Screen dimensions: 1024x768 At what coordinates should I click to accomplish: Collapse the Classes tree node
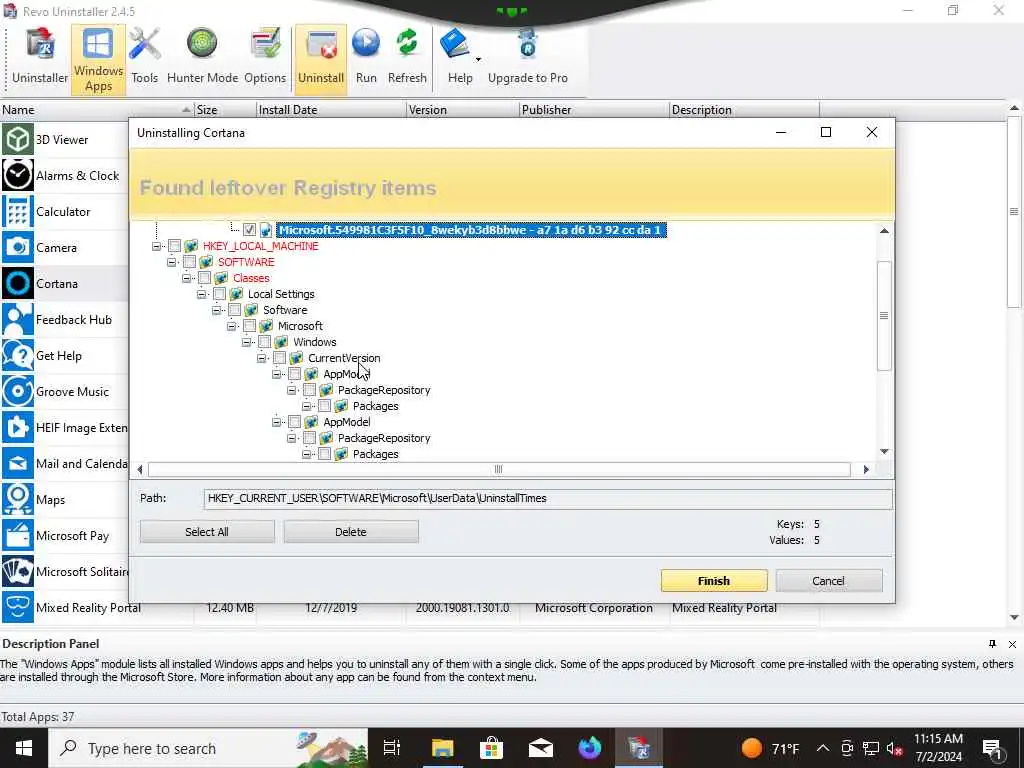pos(187,278)
